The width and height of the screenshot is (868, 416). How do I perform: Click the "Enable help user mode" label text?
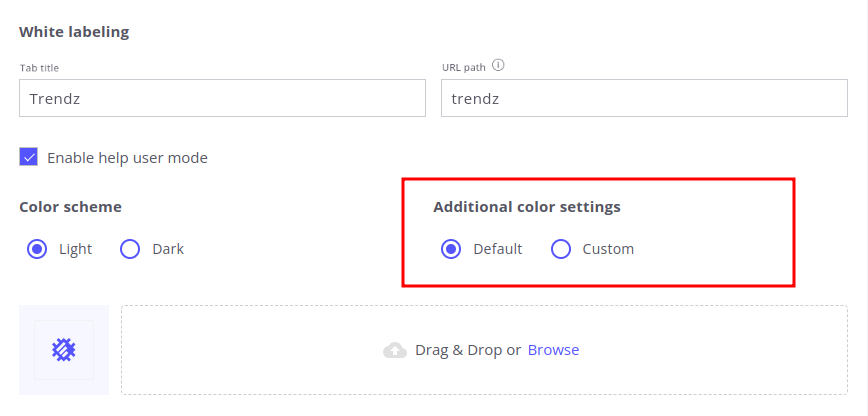pos(127,158)
